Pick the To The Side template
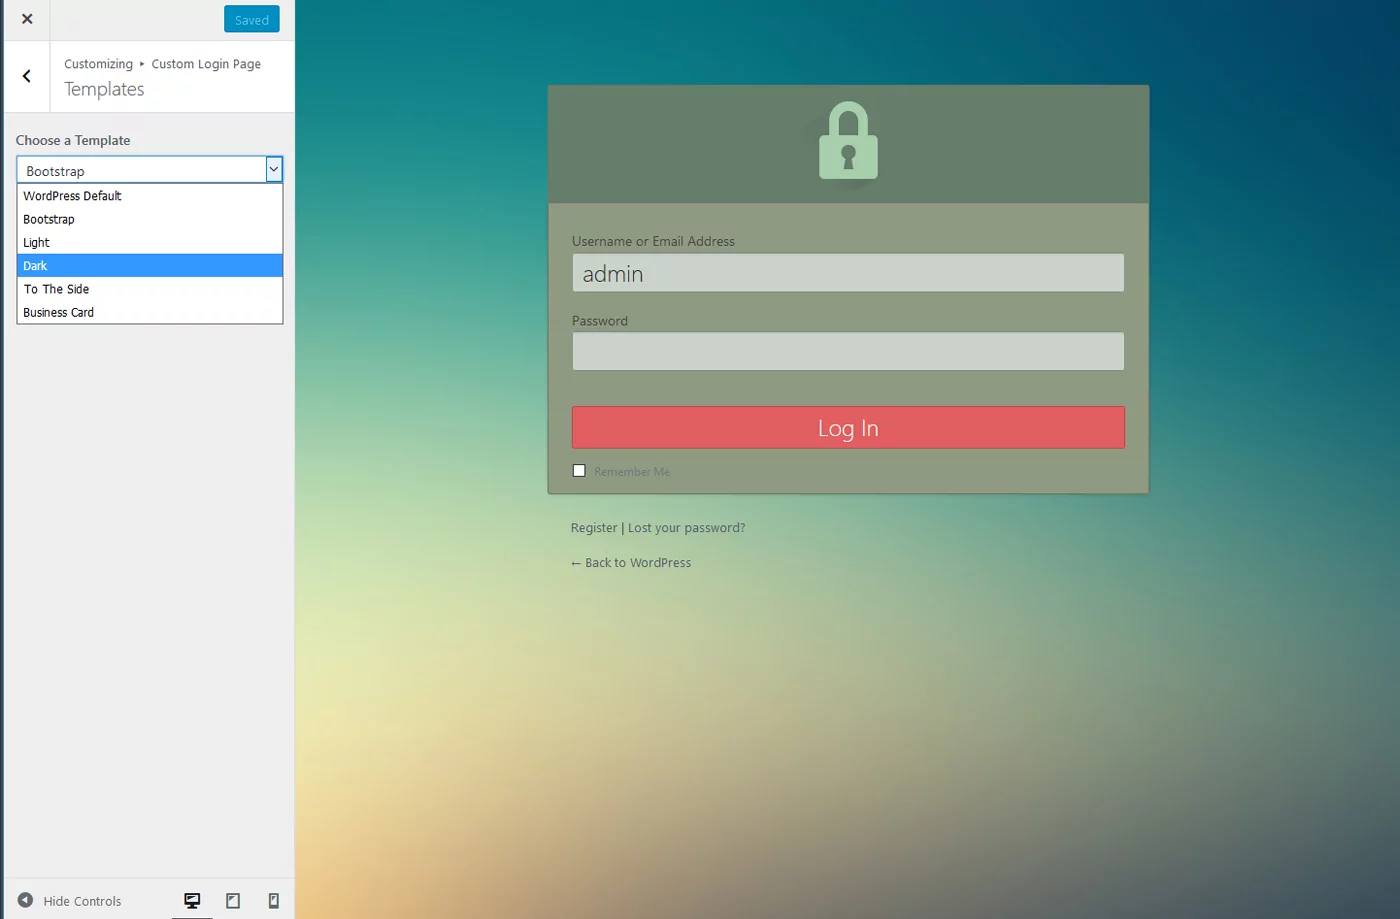This screenshot has height=919, width=1400. [x=150, y=289]
